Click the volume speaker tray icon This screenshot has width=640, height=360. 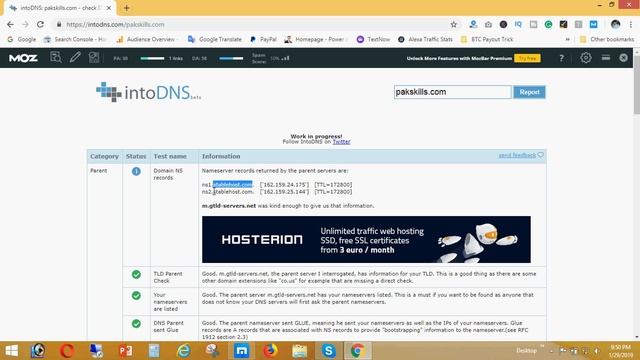pyautogui.click(x=597, y=351)
